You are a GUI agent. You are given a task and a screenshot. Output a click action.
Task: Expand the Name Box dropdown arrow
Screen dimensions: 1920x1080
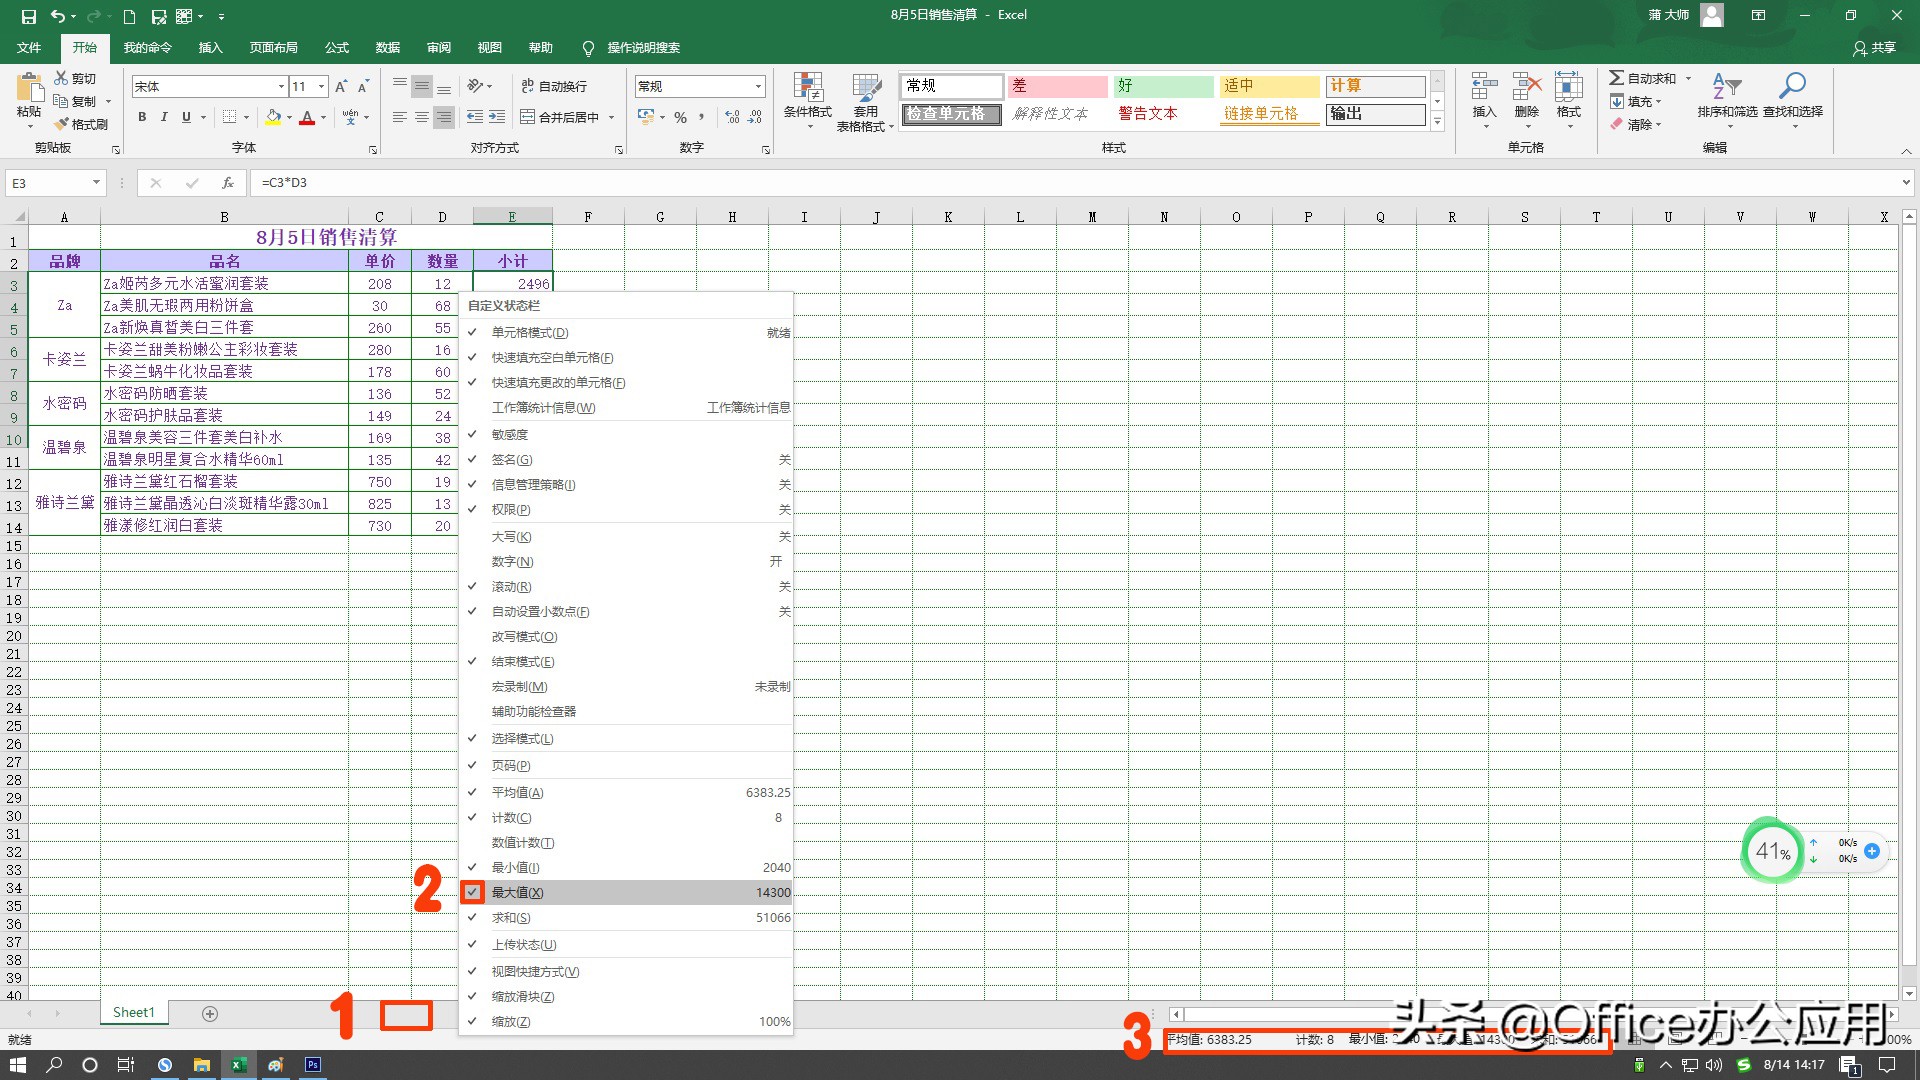coord(96,183)
